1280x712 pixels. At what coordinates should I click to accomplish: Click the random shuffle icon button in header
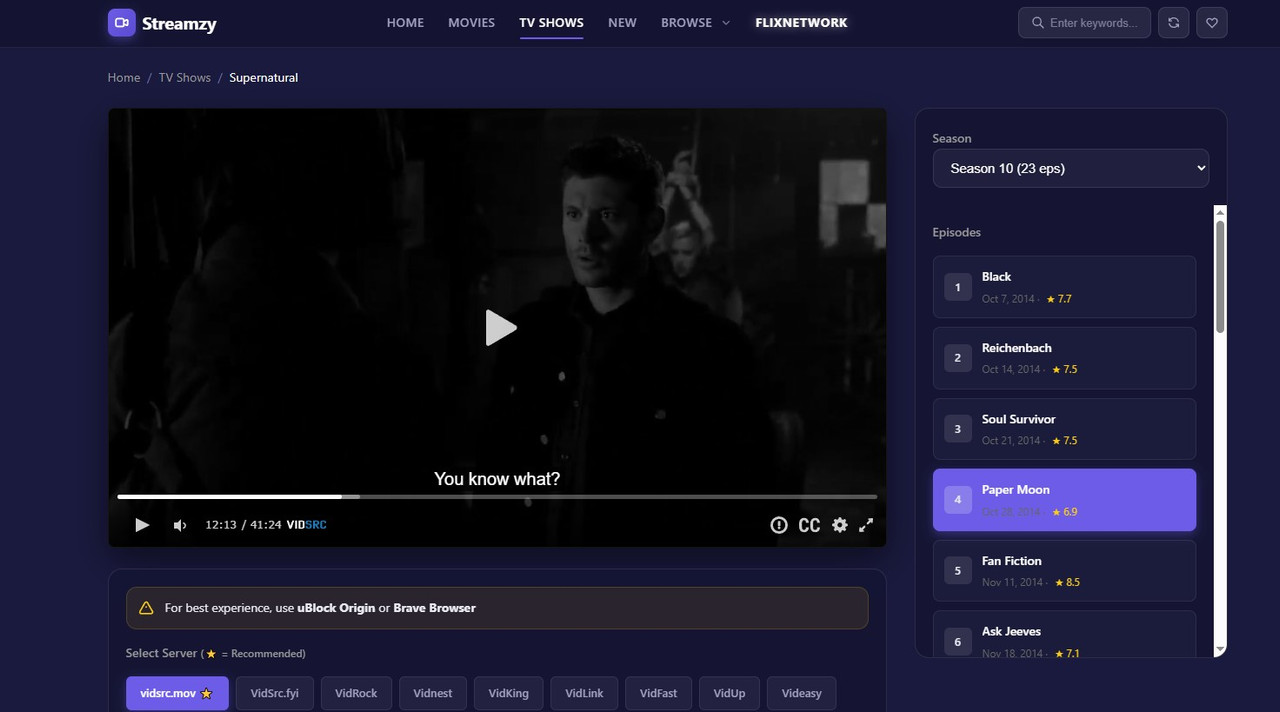pos(1173,22)
